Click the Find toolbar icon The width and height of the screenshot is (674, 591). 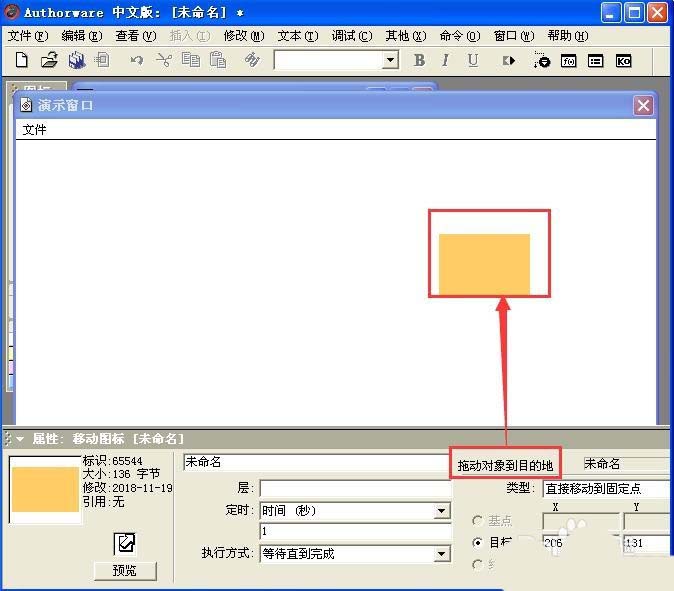(252, 60)
